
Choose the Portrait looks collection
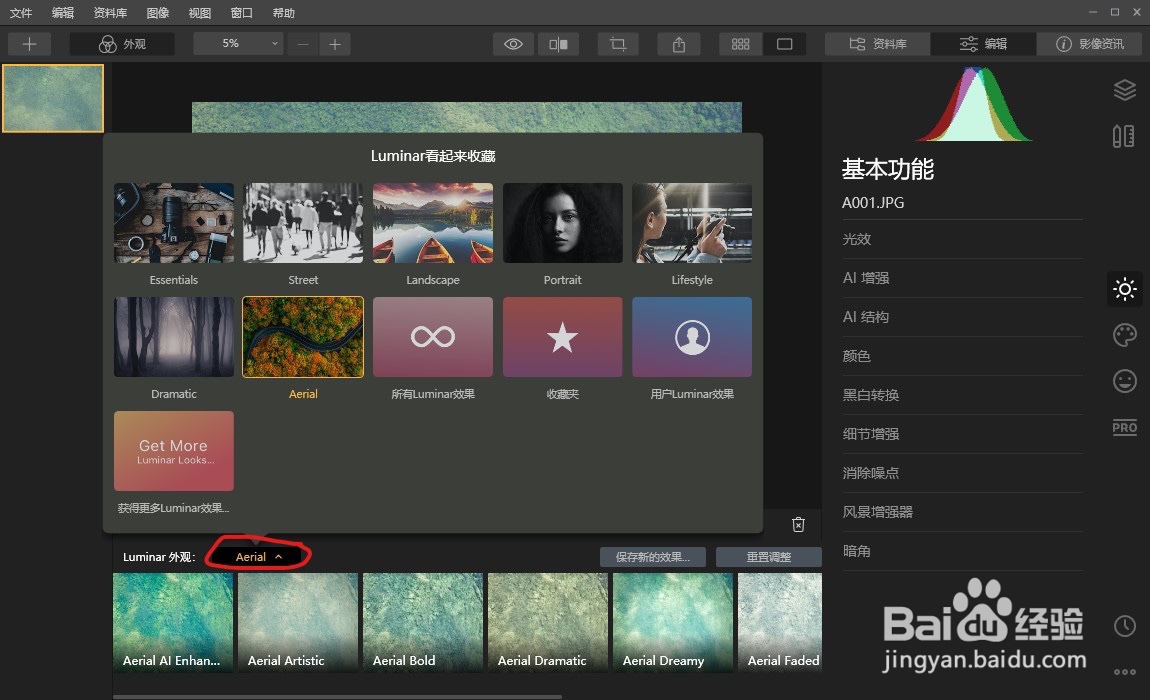(x=563, y=223)
